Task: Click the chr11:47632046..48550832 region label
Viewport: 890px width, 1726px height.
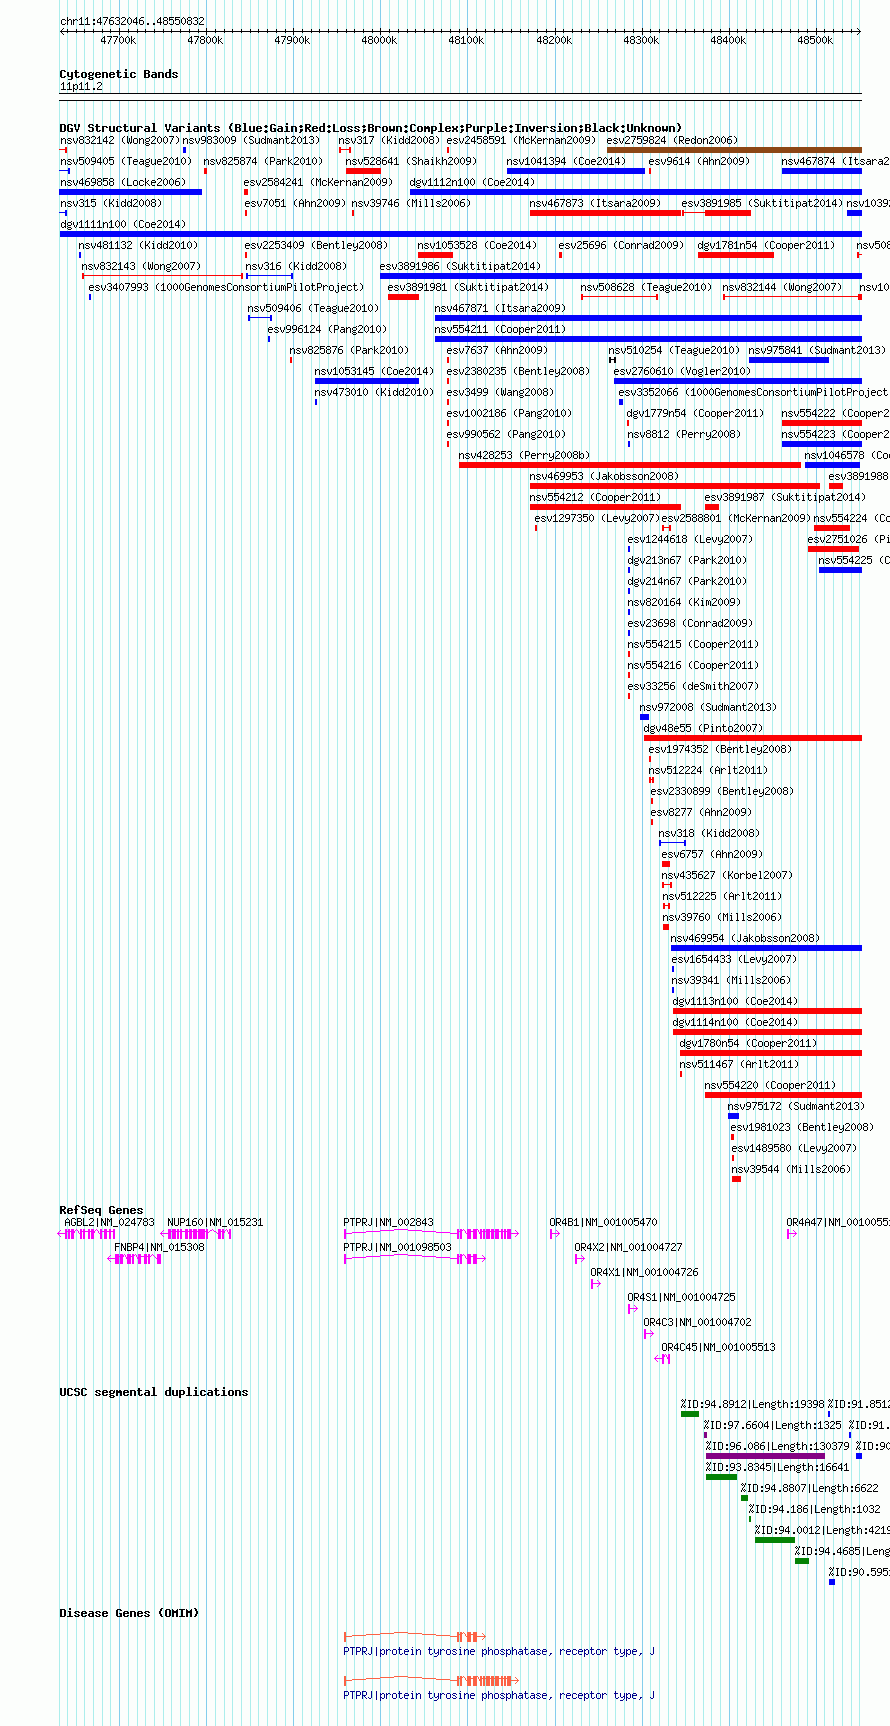Action: [x=132, y=21]
